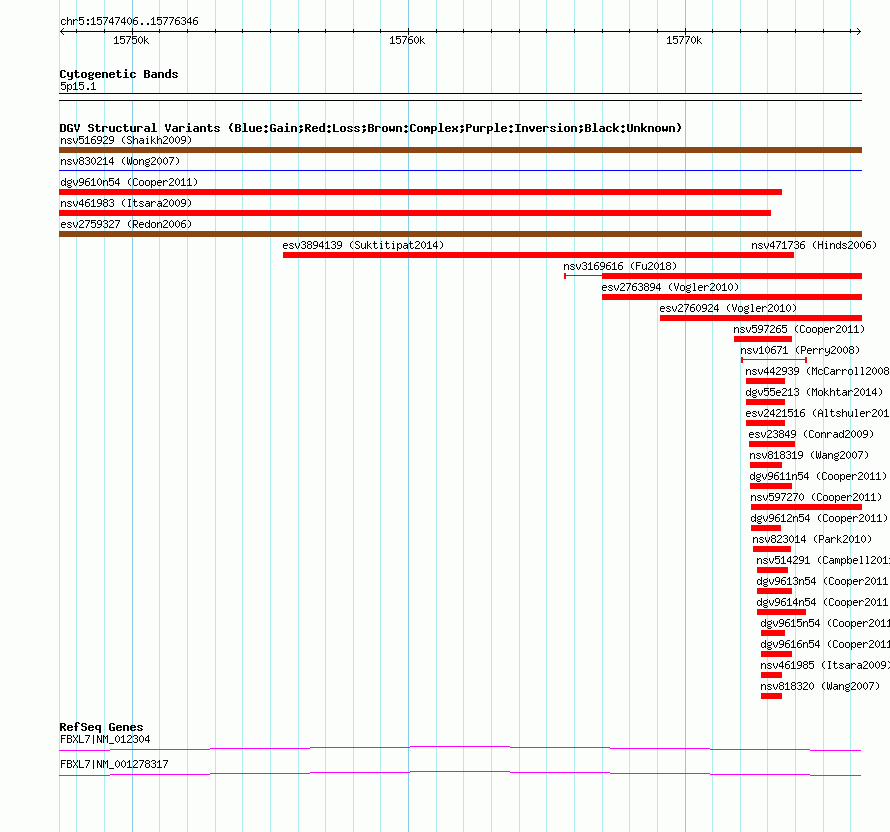Click the RefSeq Genes track title

click(101, 727)
